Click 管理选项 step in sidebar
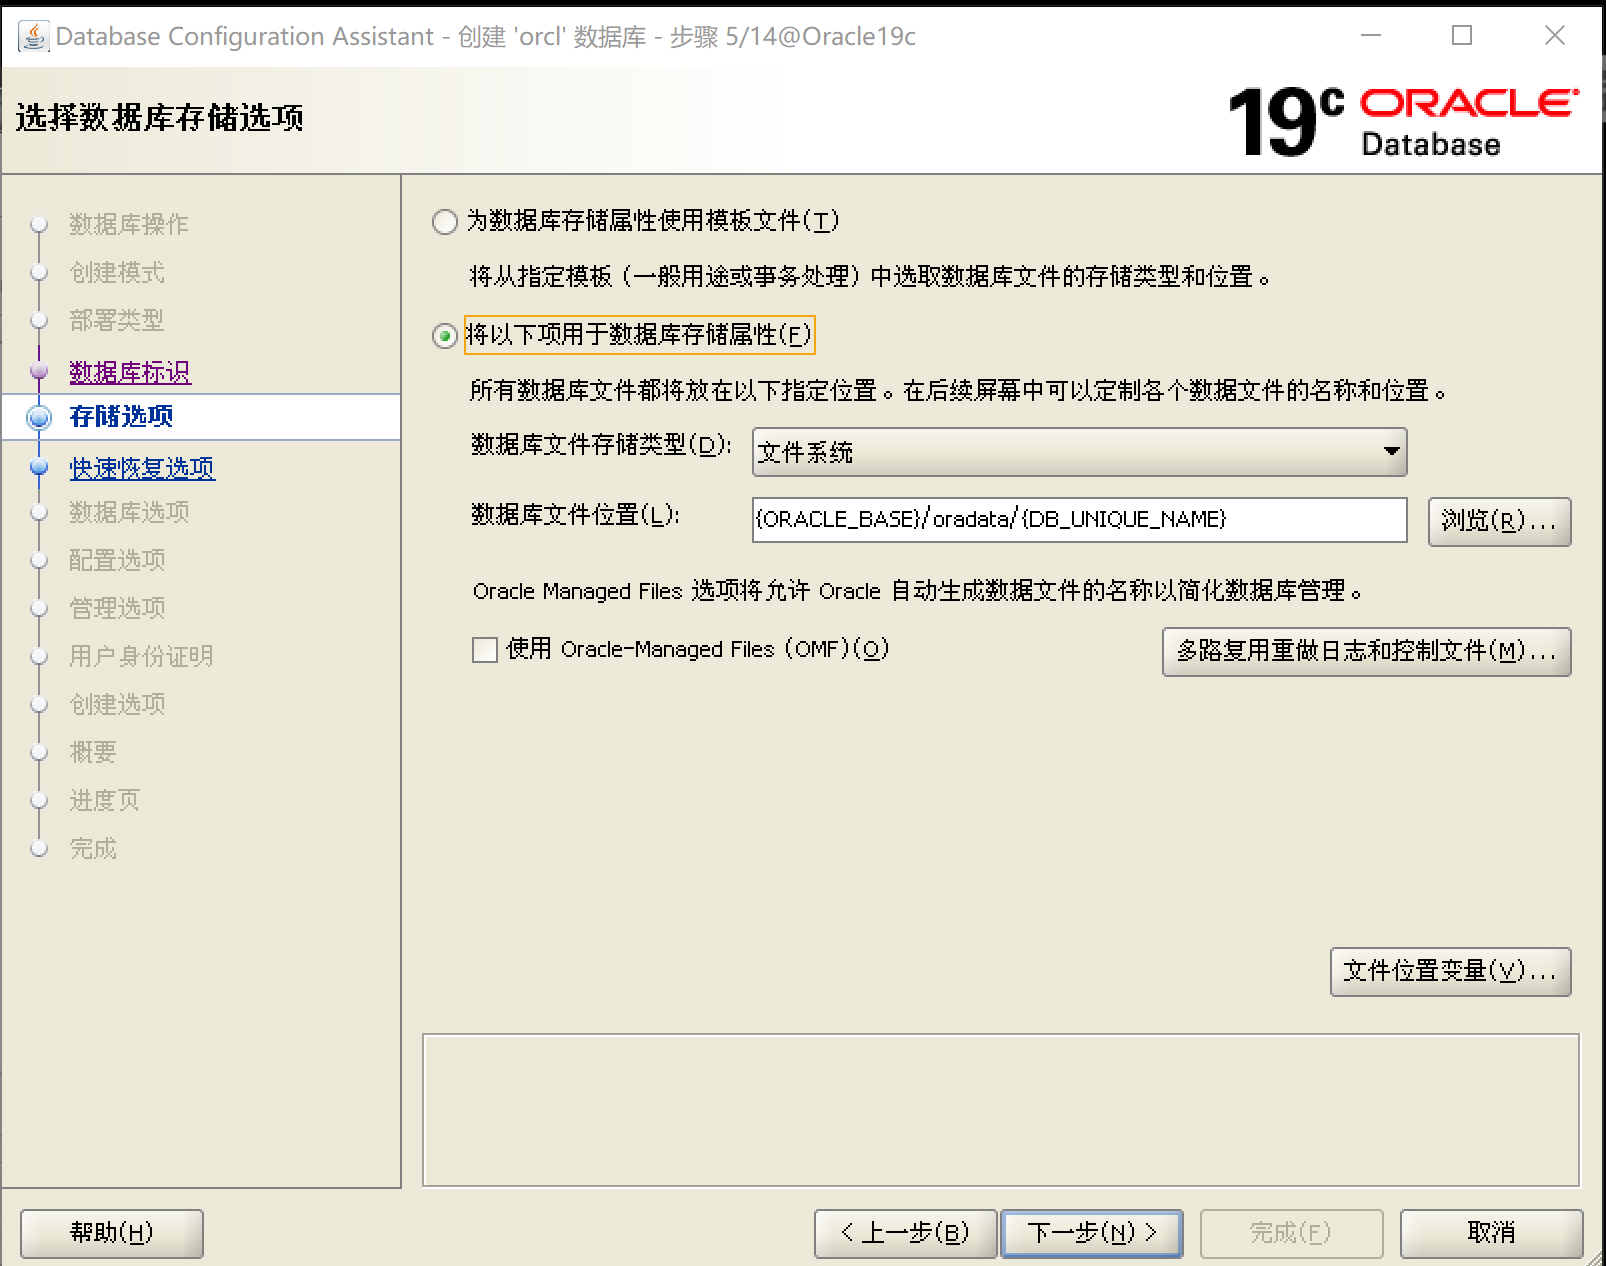 (117, 608)
